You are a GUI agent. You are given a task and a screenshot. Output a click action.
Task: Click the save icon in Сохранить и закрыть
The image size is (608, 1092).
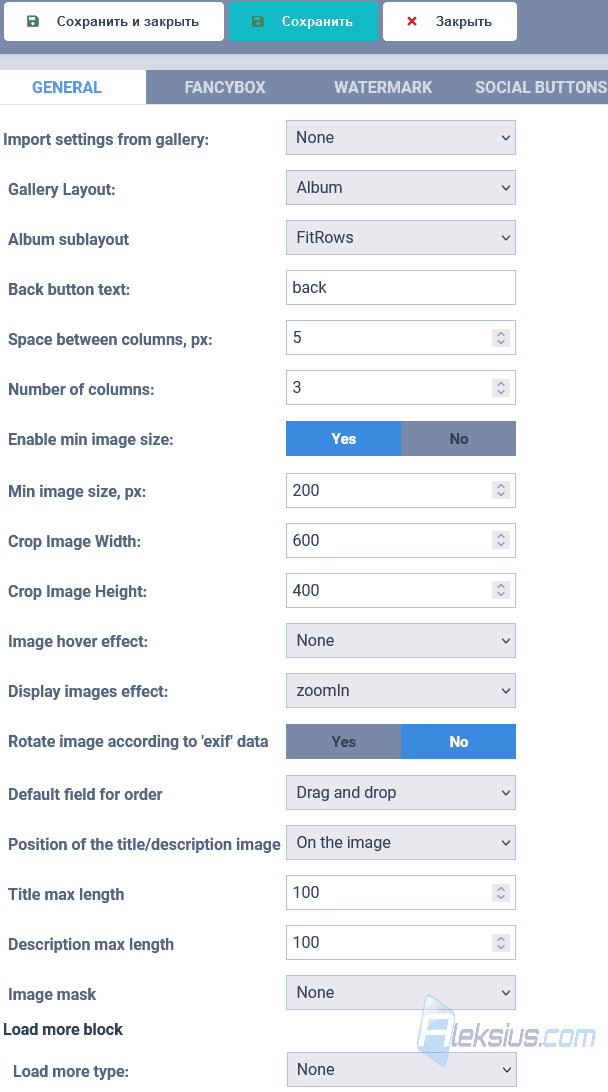tap(33, 22)
